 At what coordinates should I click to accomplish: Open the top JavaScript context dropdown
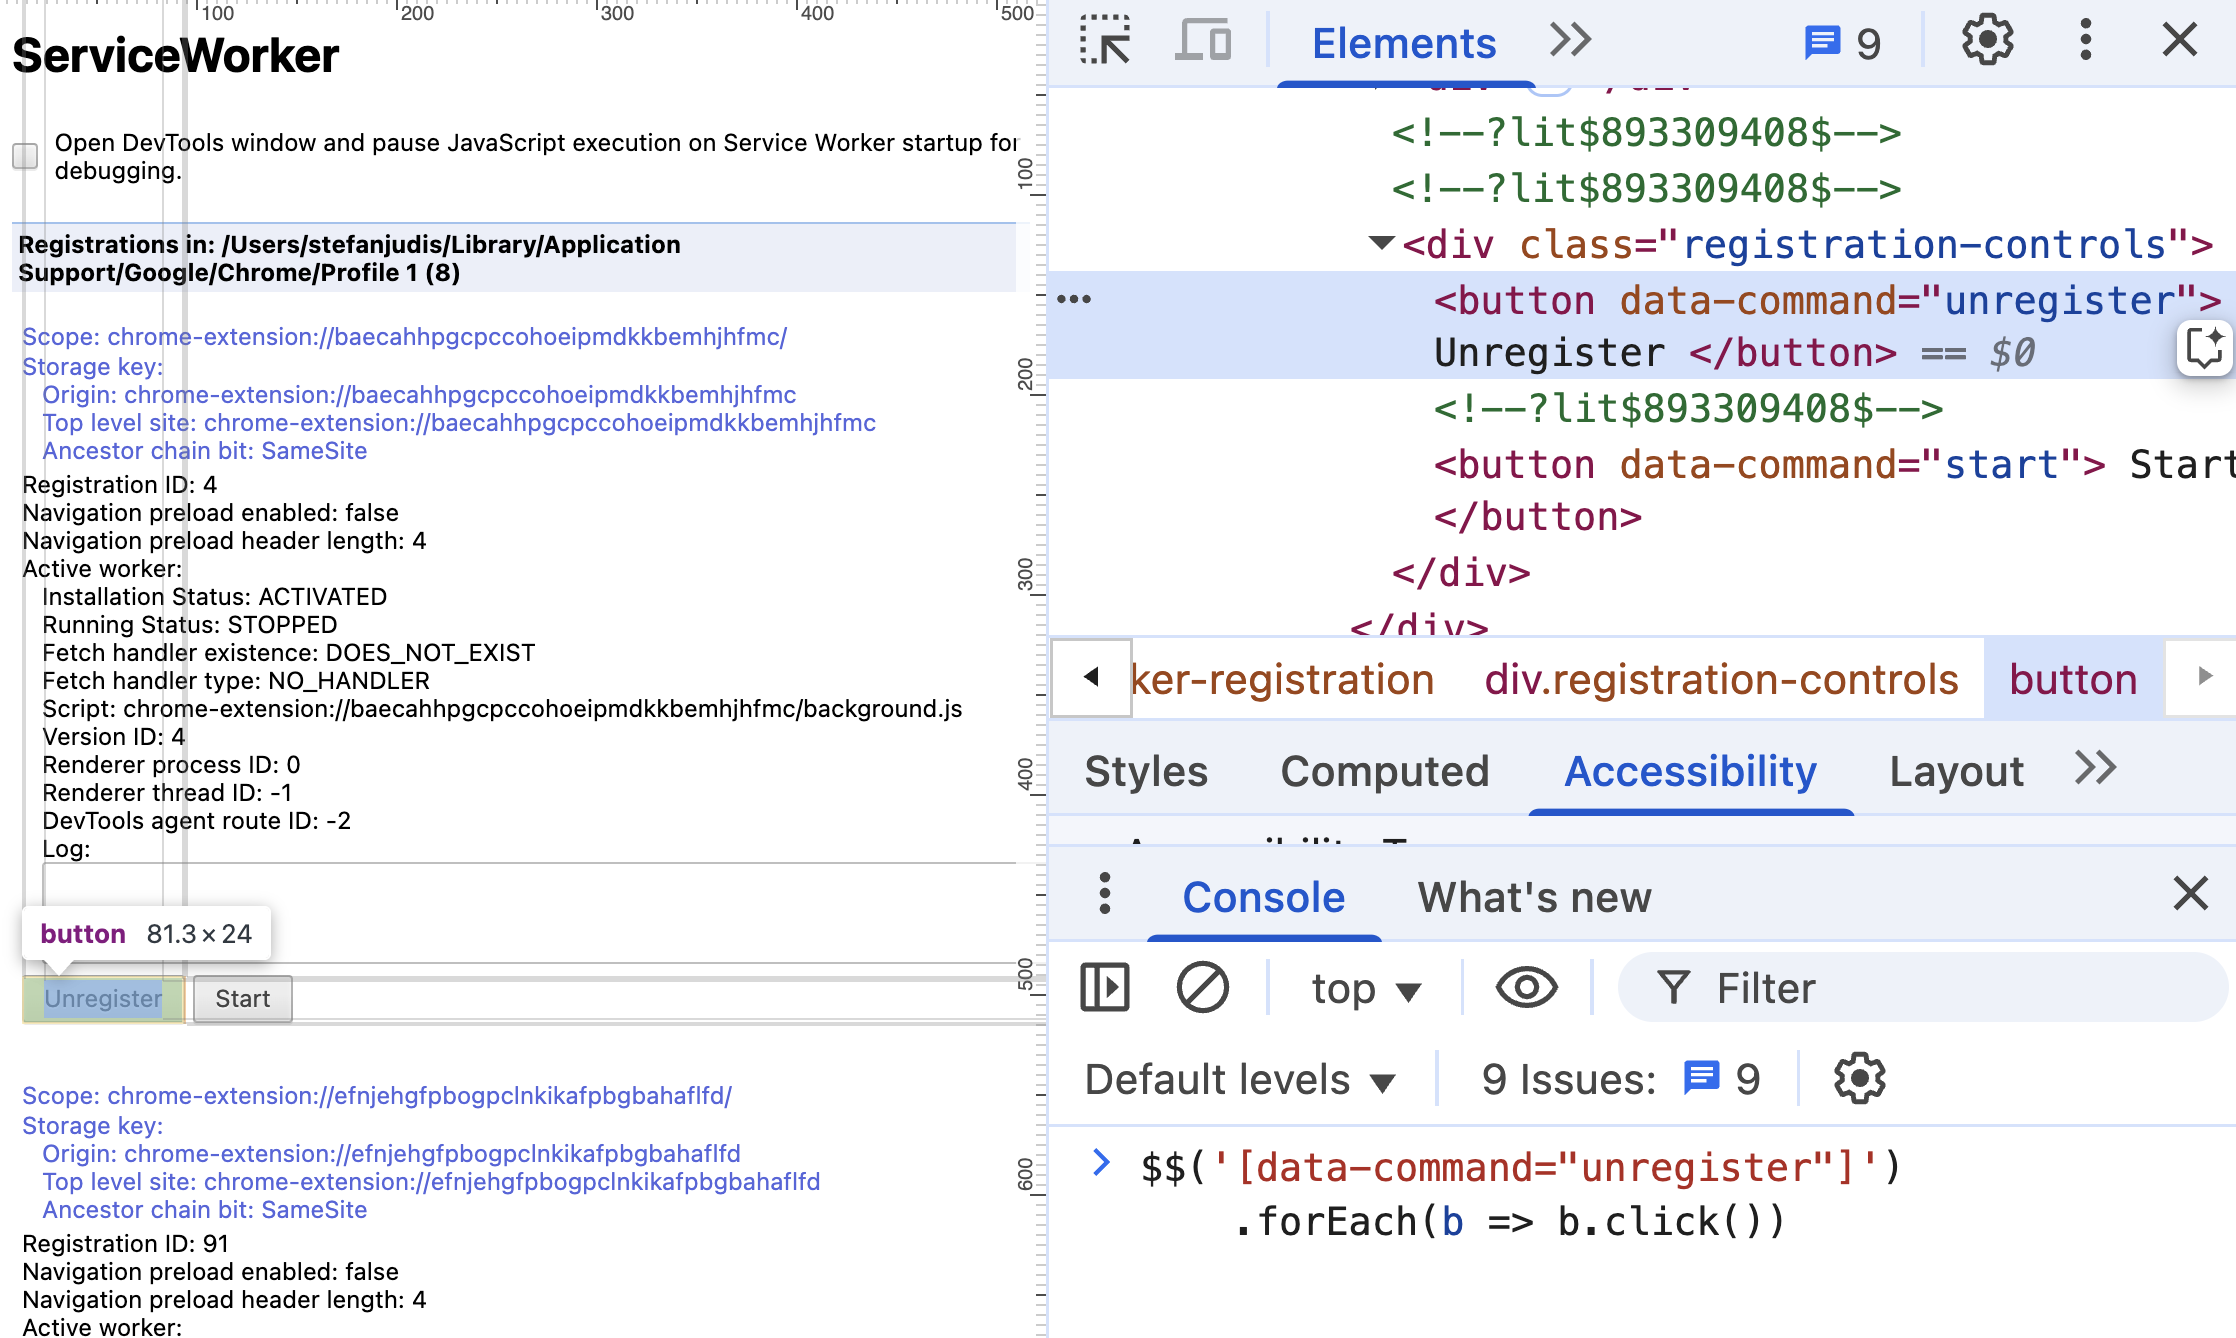pos(1365,989)
